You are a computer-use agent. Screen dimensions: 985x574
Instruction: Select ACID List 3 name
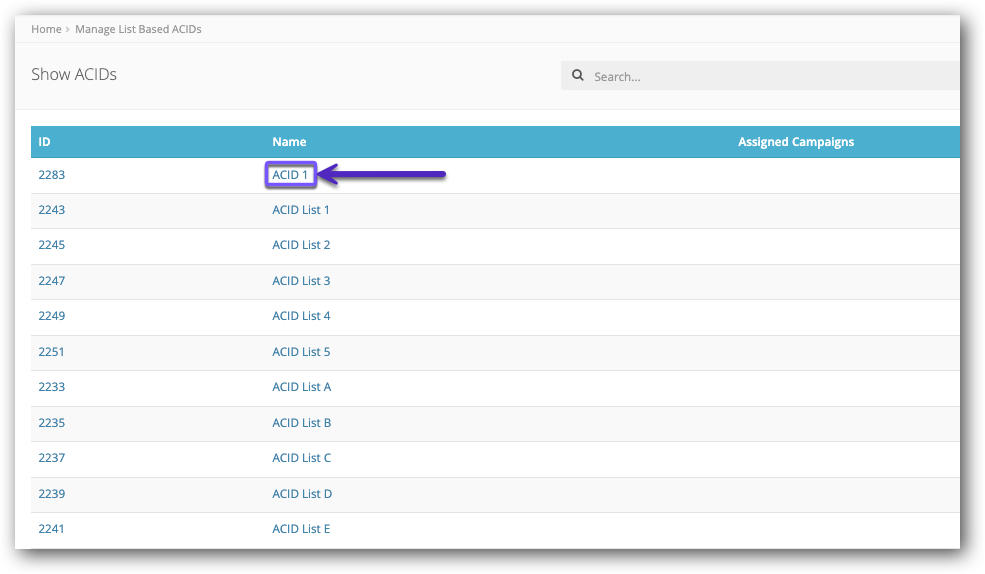[300, 281]
